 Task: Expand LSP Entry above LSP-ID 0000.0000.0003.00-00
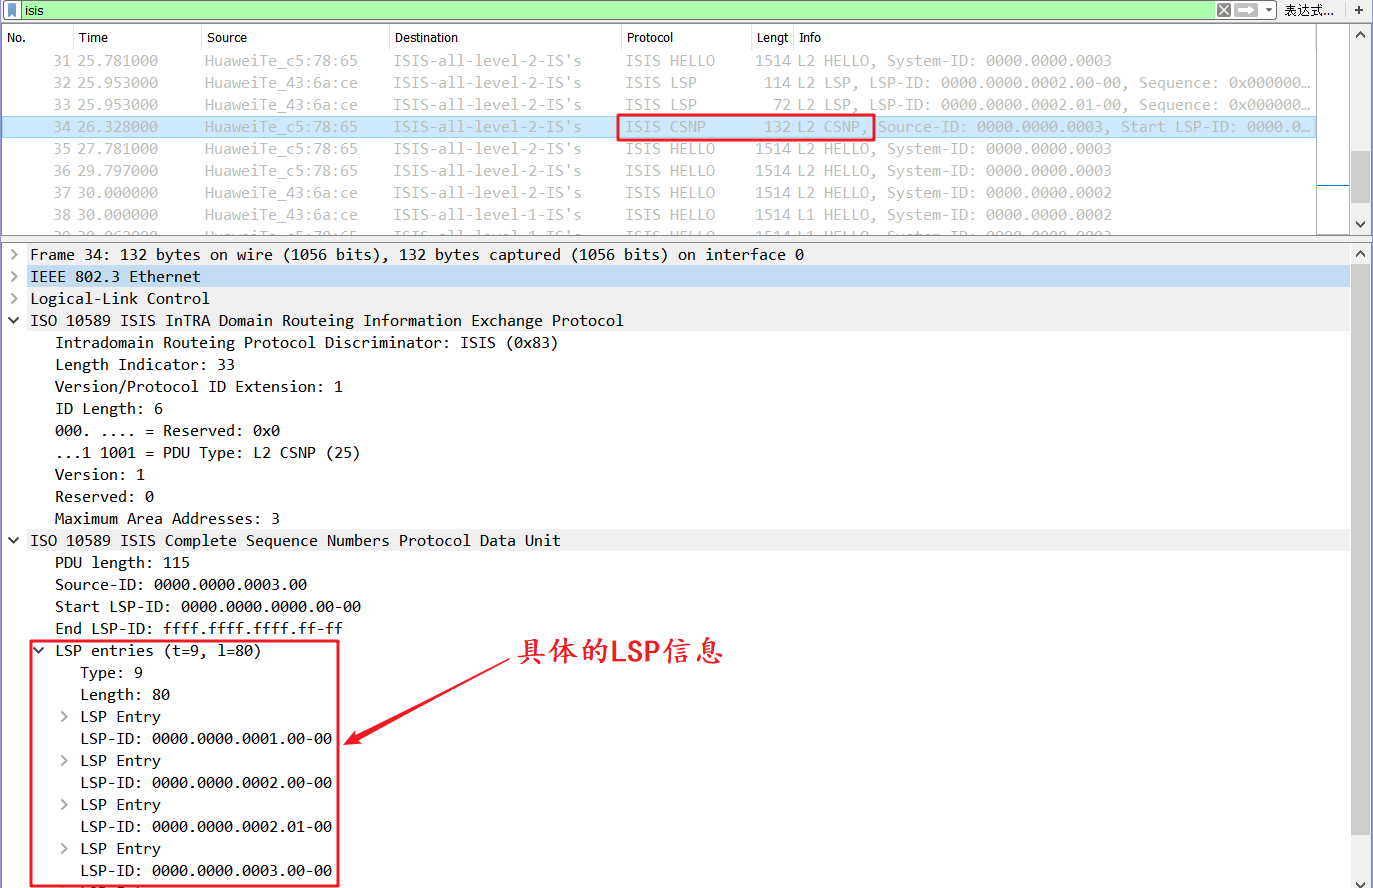64,849
